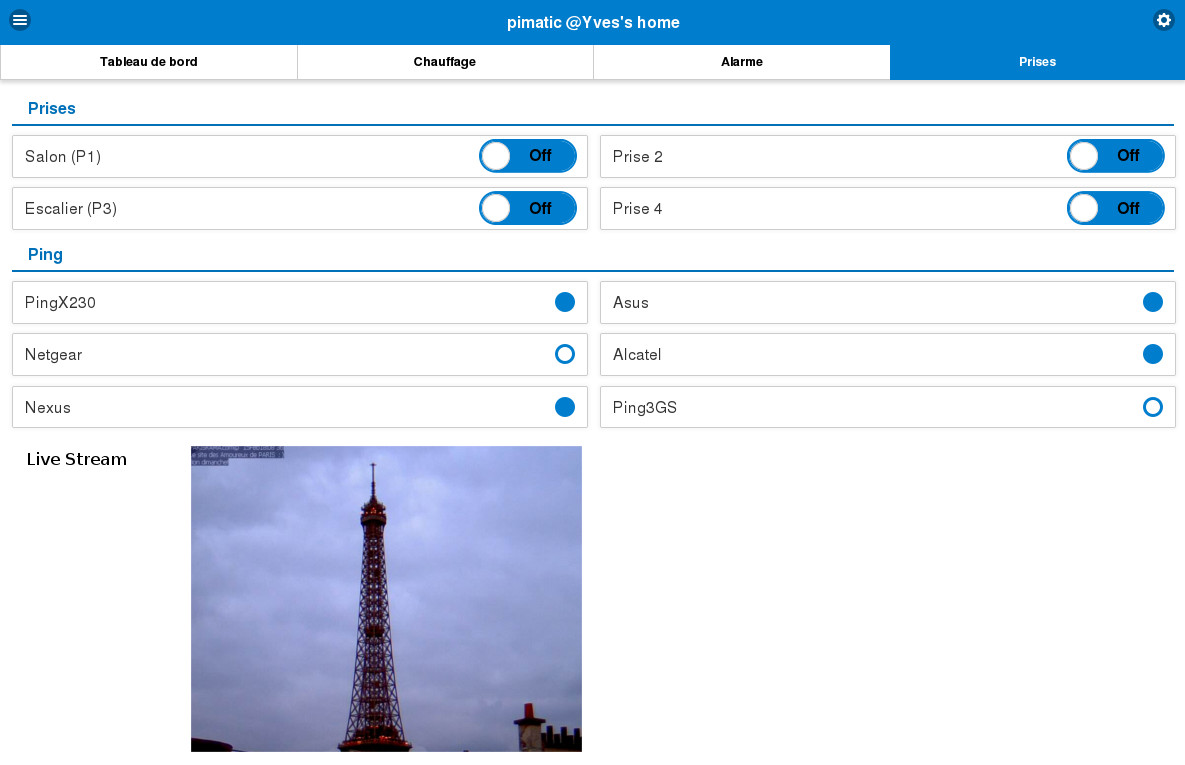This screenshot has width=1185, height=765.
Task: Click the Alcatel status indicator dot
Action: 1153,354
